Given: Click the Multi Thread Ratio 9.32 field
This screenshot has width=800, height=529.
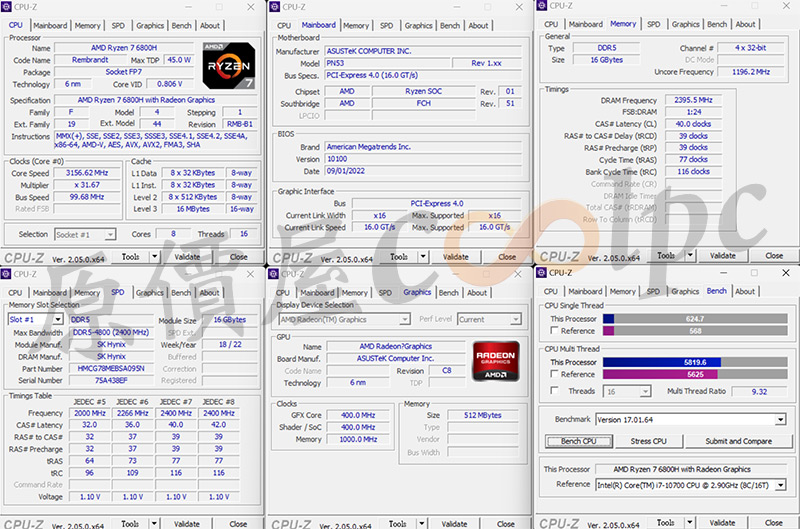Looking at the screenshot, I should click(x=759, y=392).
